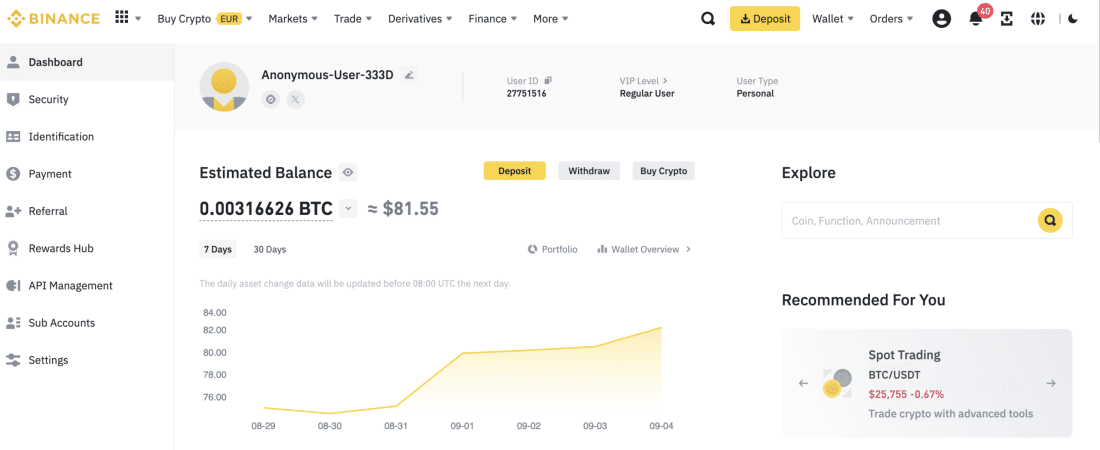The height and width of the screenshot is (450, 1100).
Task: Open the notifications bell icon
Action: [976, 20]
